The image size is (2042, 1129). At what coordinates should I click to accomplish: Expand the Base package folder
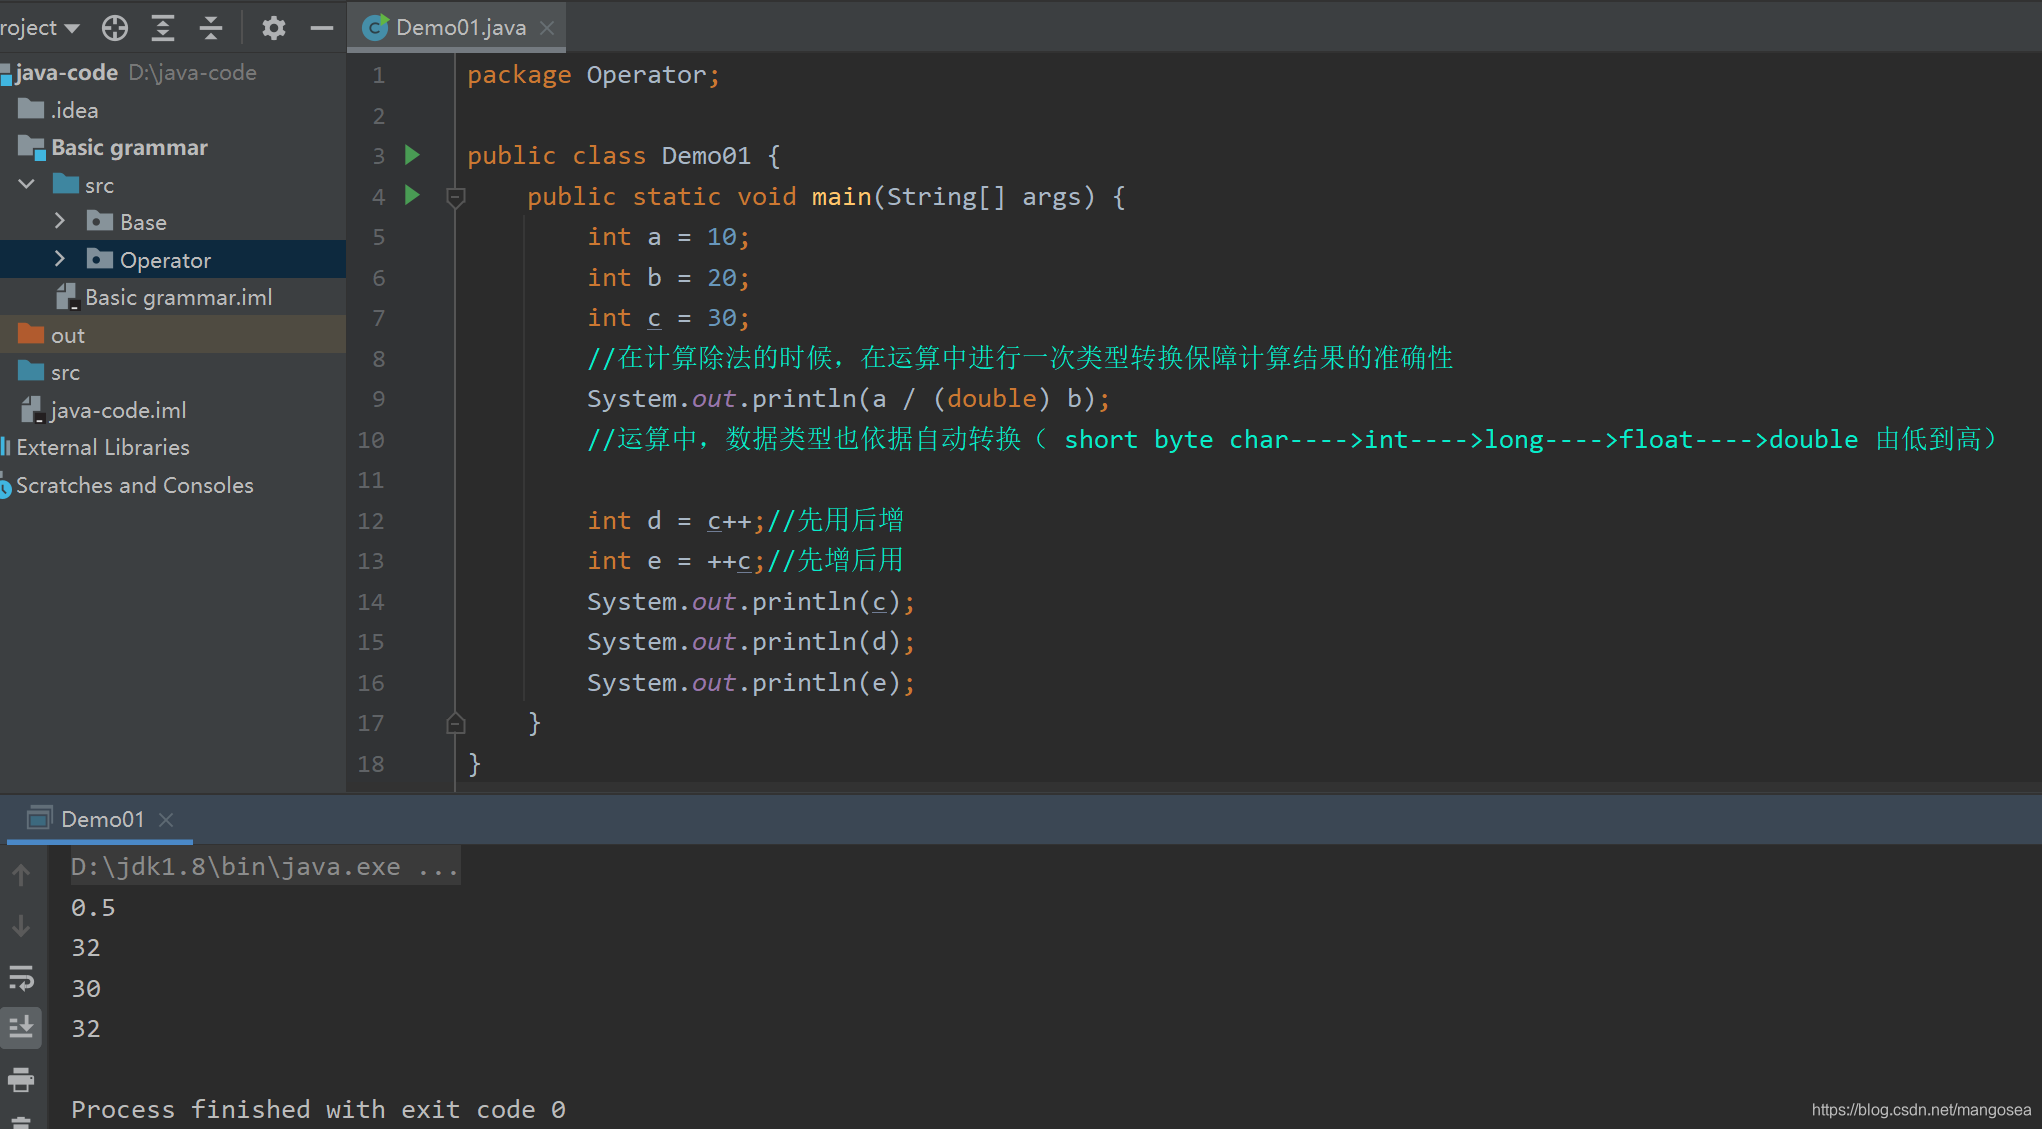[60, 221]
